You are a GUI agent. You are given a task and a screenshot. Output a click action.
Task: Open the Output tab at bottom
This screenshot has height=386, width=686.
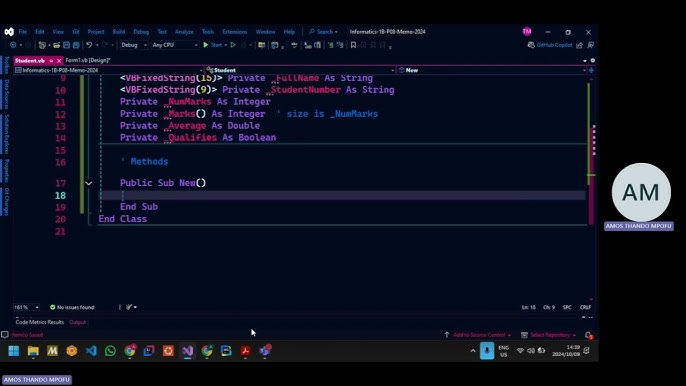(77, 322)
